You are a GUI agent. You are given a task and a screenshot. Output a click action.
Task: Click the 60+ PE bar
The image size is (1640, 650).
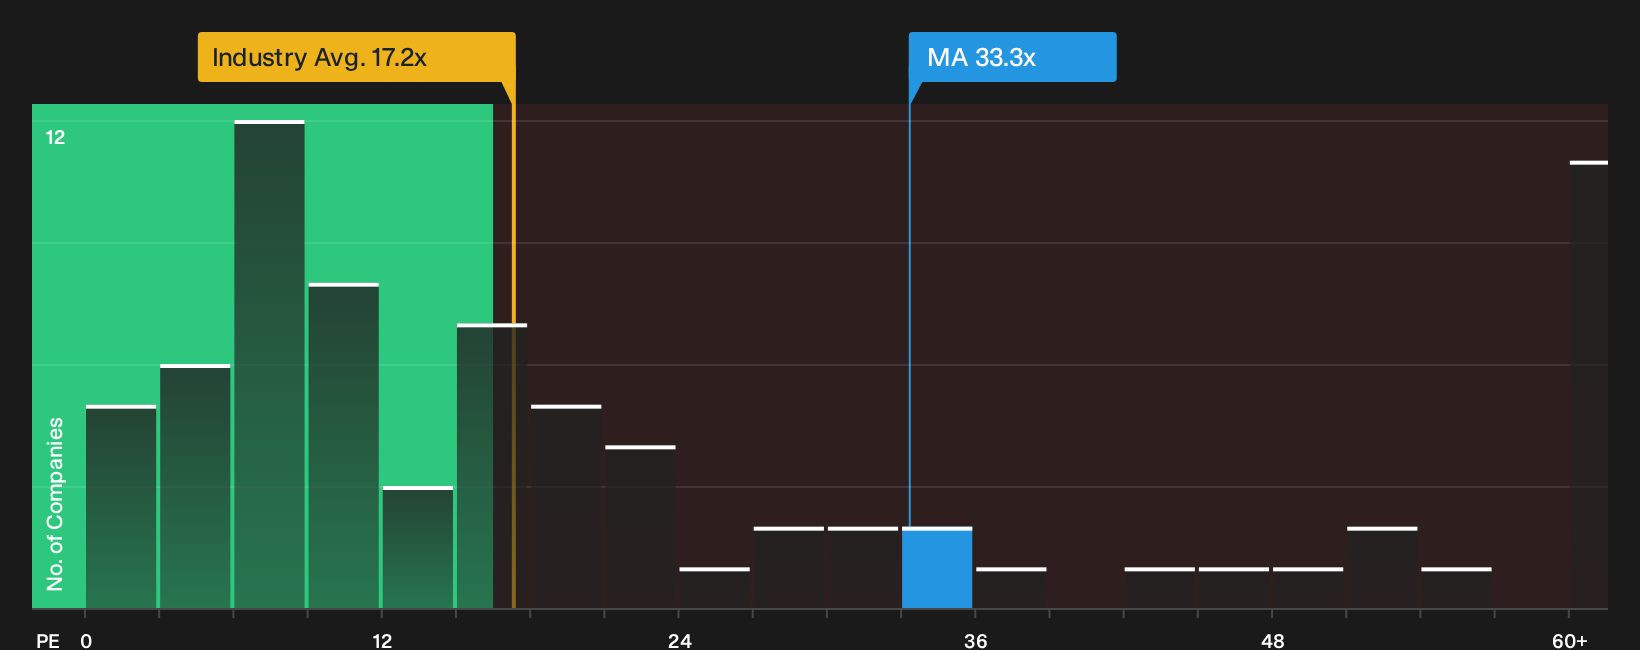[x=1588, y=385]
